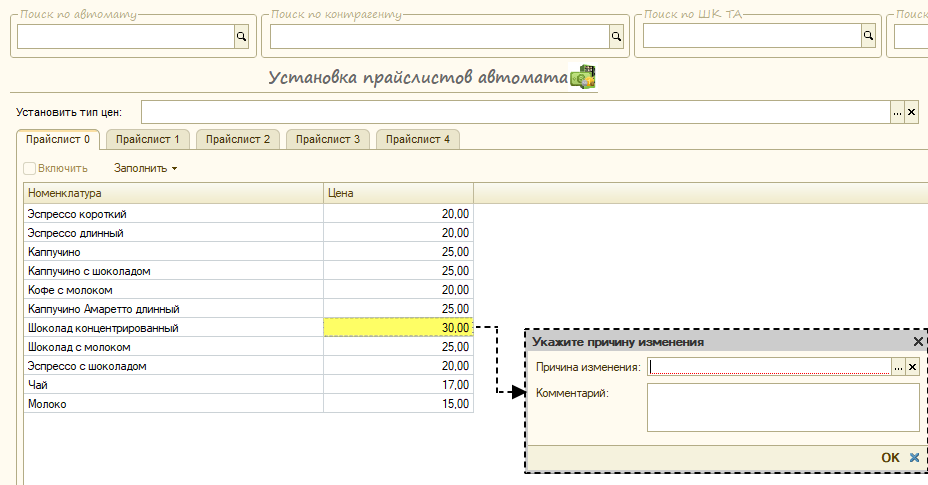Open selection (…) for Причина изменения
Image resolution: width=928 pixels, height=485 pixels.
[x=898, y=367]
